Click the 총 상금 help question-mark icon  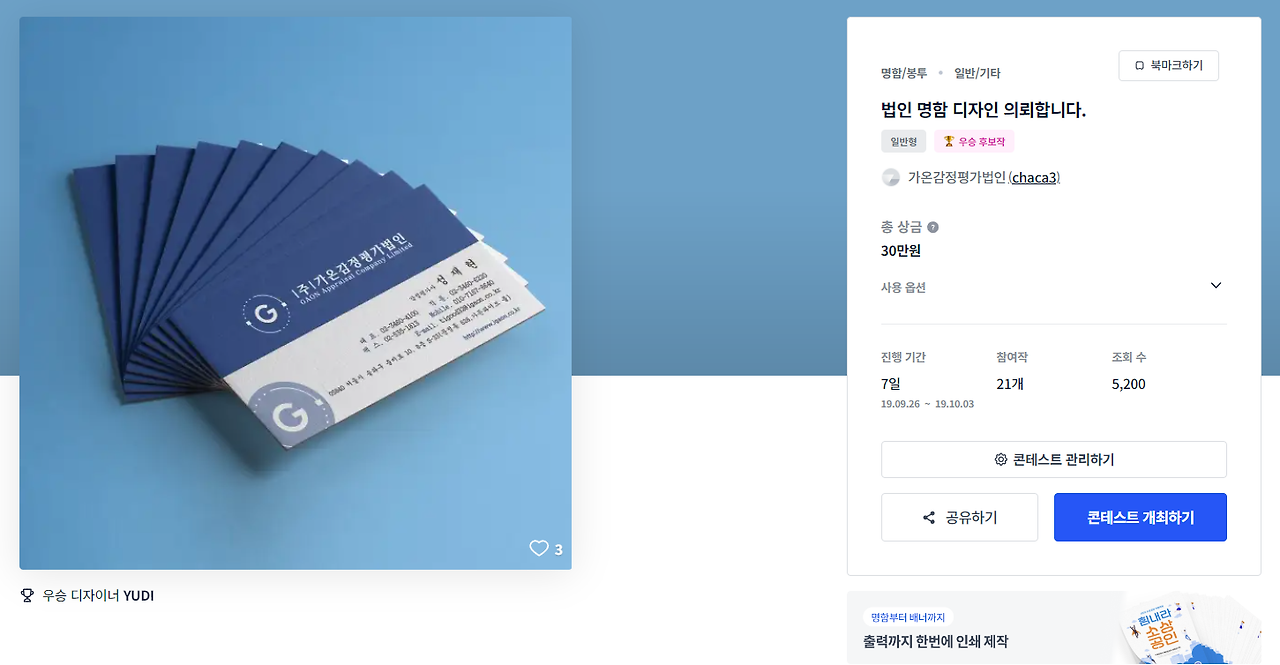pyautogui.click(x=933, y=227)
